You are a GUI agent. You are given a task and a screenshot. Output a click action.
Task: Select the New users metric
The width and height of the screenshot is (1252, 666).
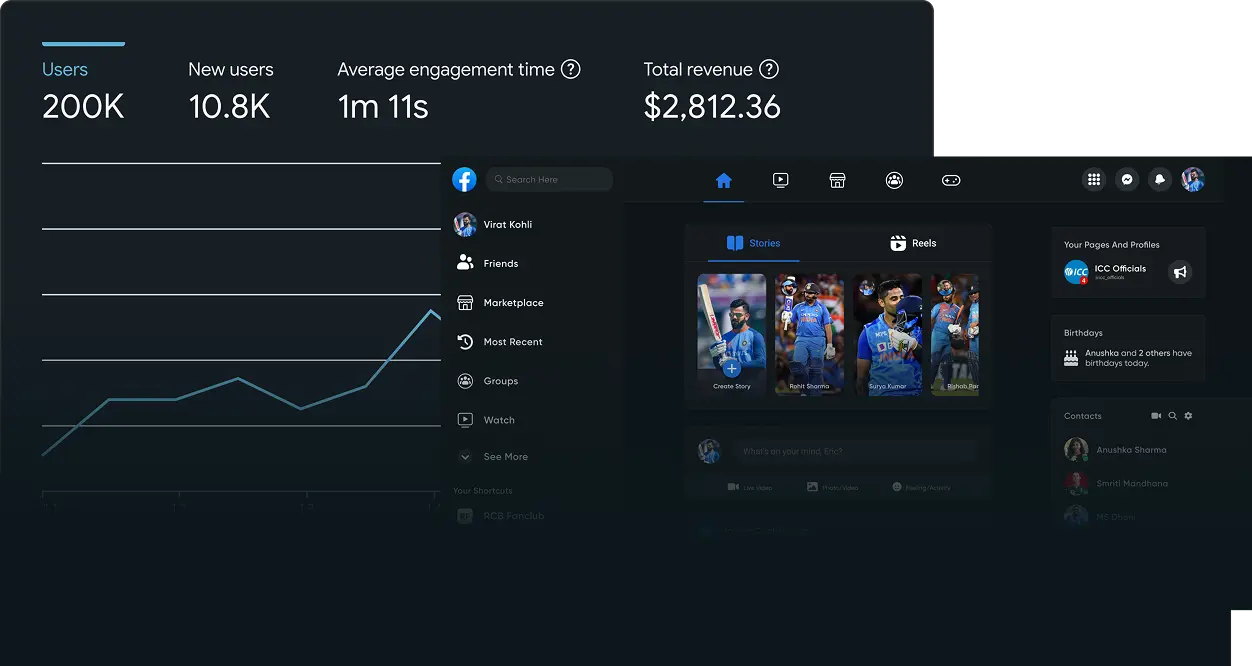[x=231, y=69]
